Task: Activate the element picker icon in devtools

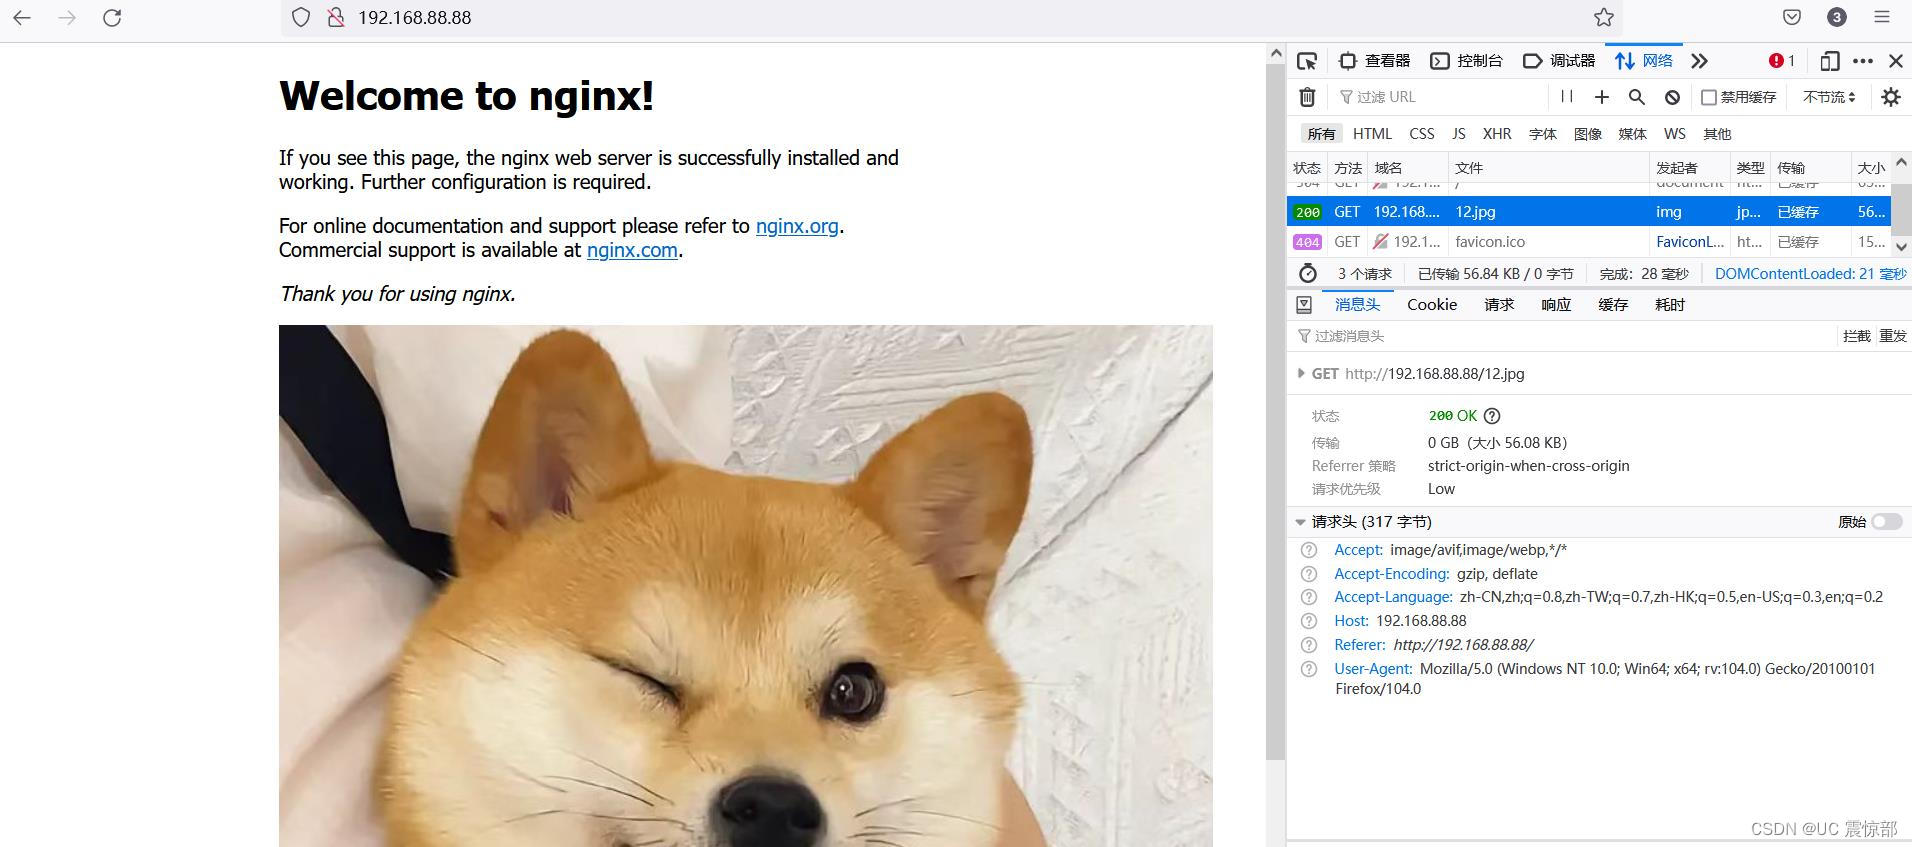Action: (1307, 61)
